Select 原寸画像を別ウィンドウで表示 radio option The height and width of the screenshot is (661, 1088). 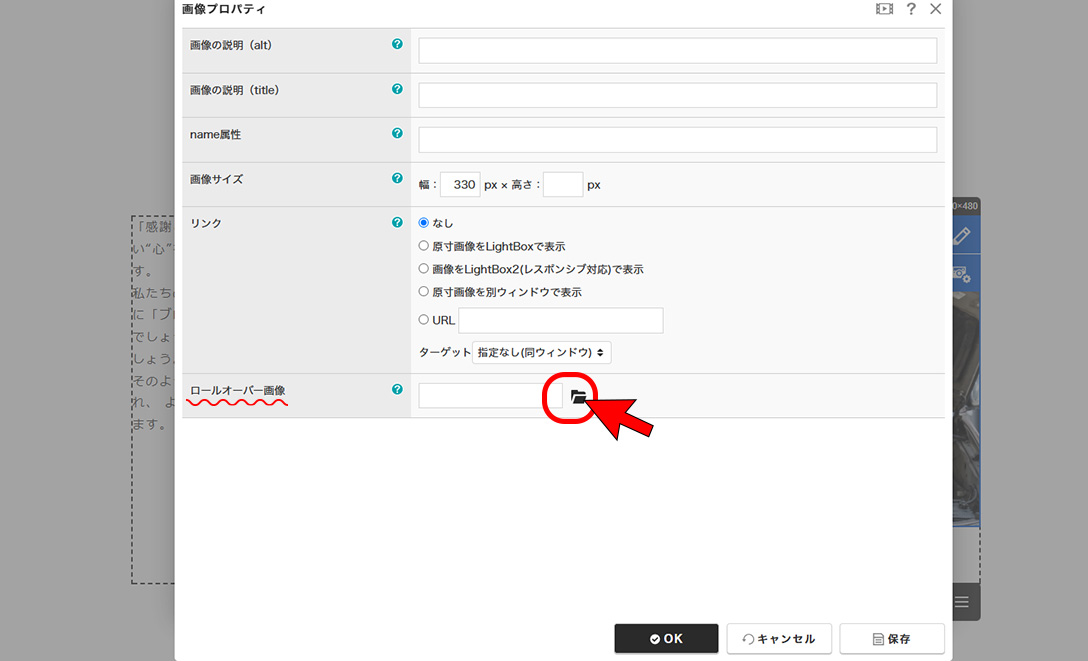424,292
